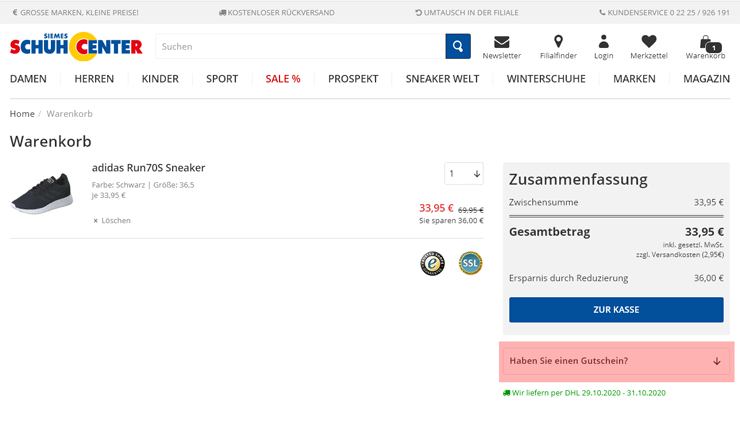Click the Grosse Marken, kleine Preise text
Image resolution: width=740 pixels, height=421 pixels.
(79, 13)
